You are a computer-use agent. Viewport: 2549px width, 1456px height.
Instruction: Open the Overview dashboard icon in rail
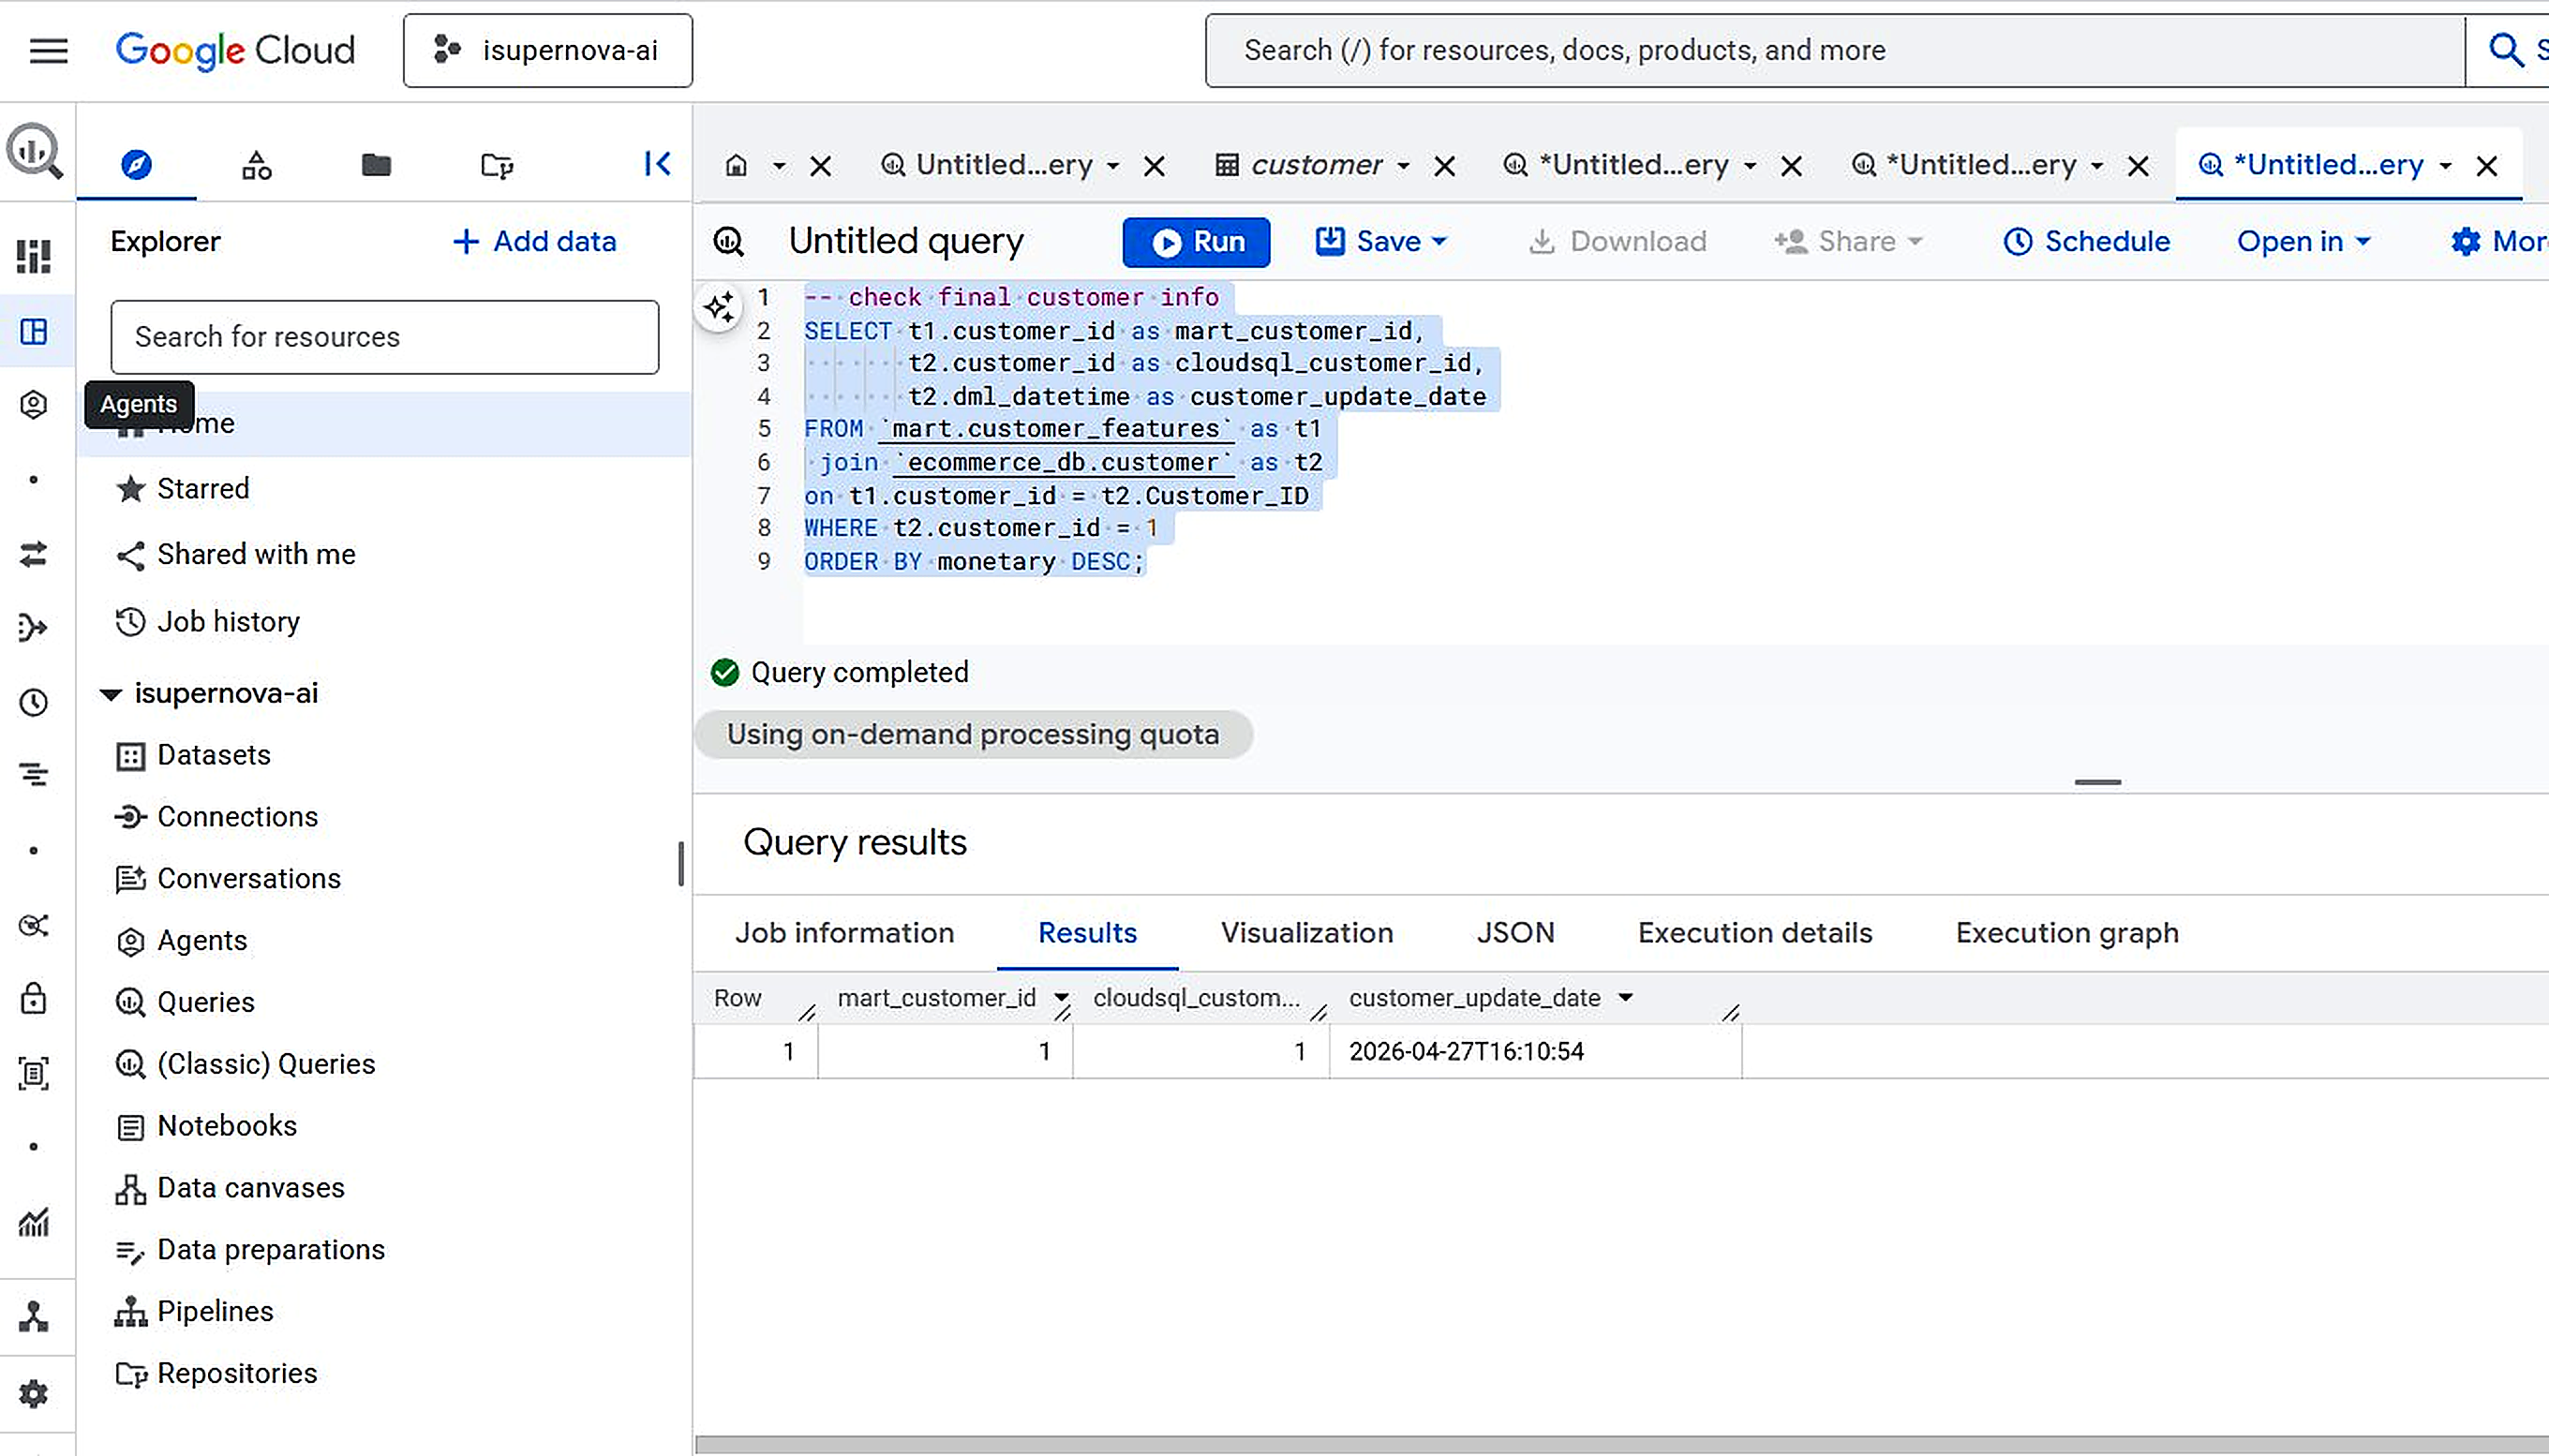[34, 257]
